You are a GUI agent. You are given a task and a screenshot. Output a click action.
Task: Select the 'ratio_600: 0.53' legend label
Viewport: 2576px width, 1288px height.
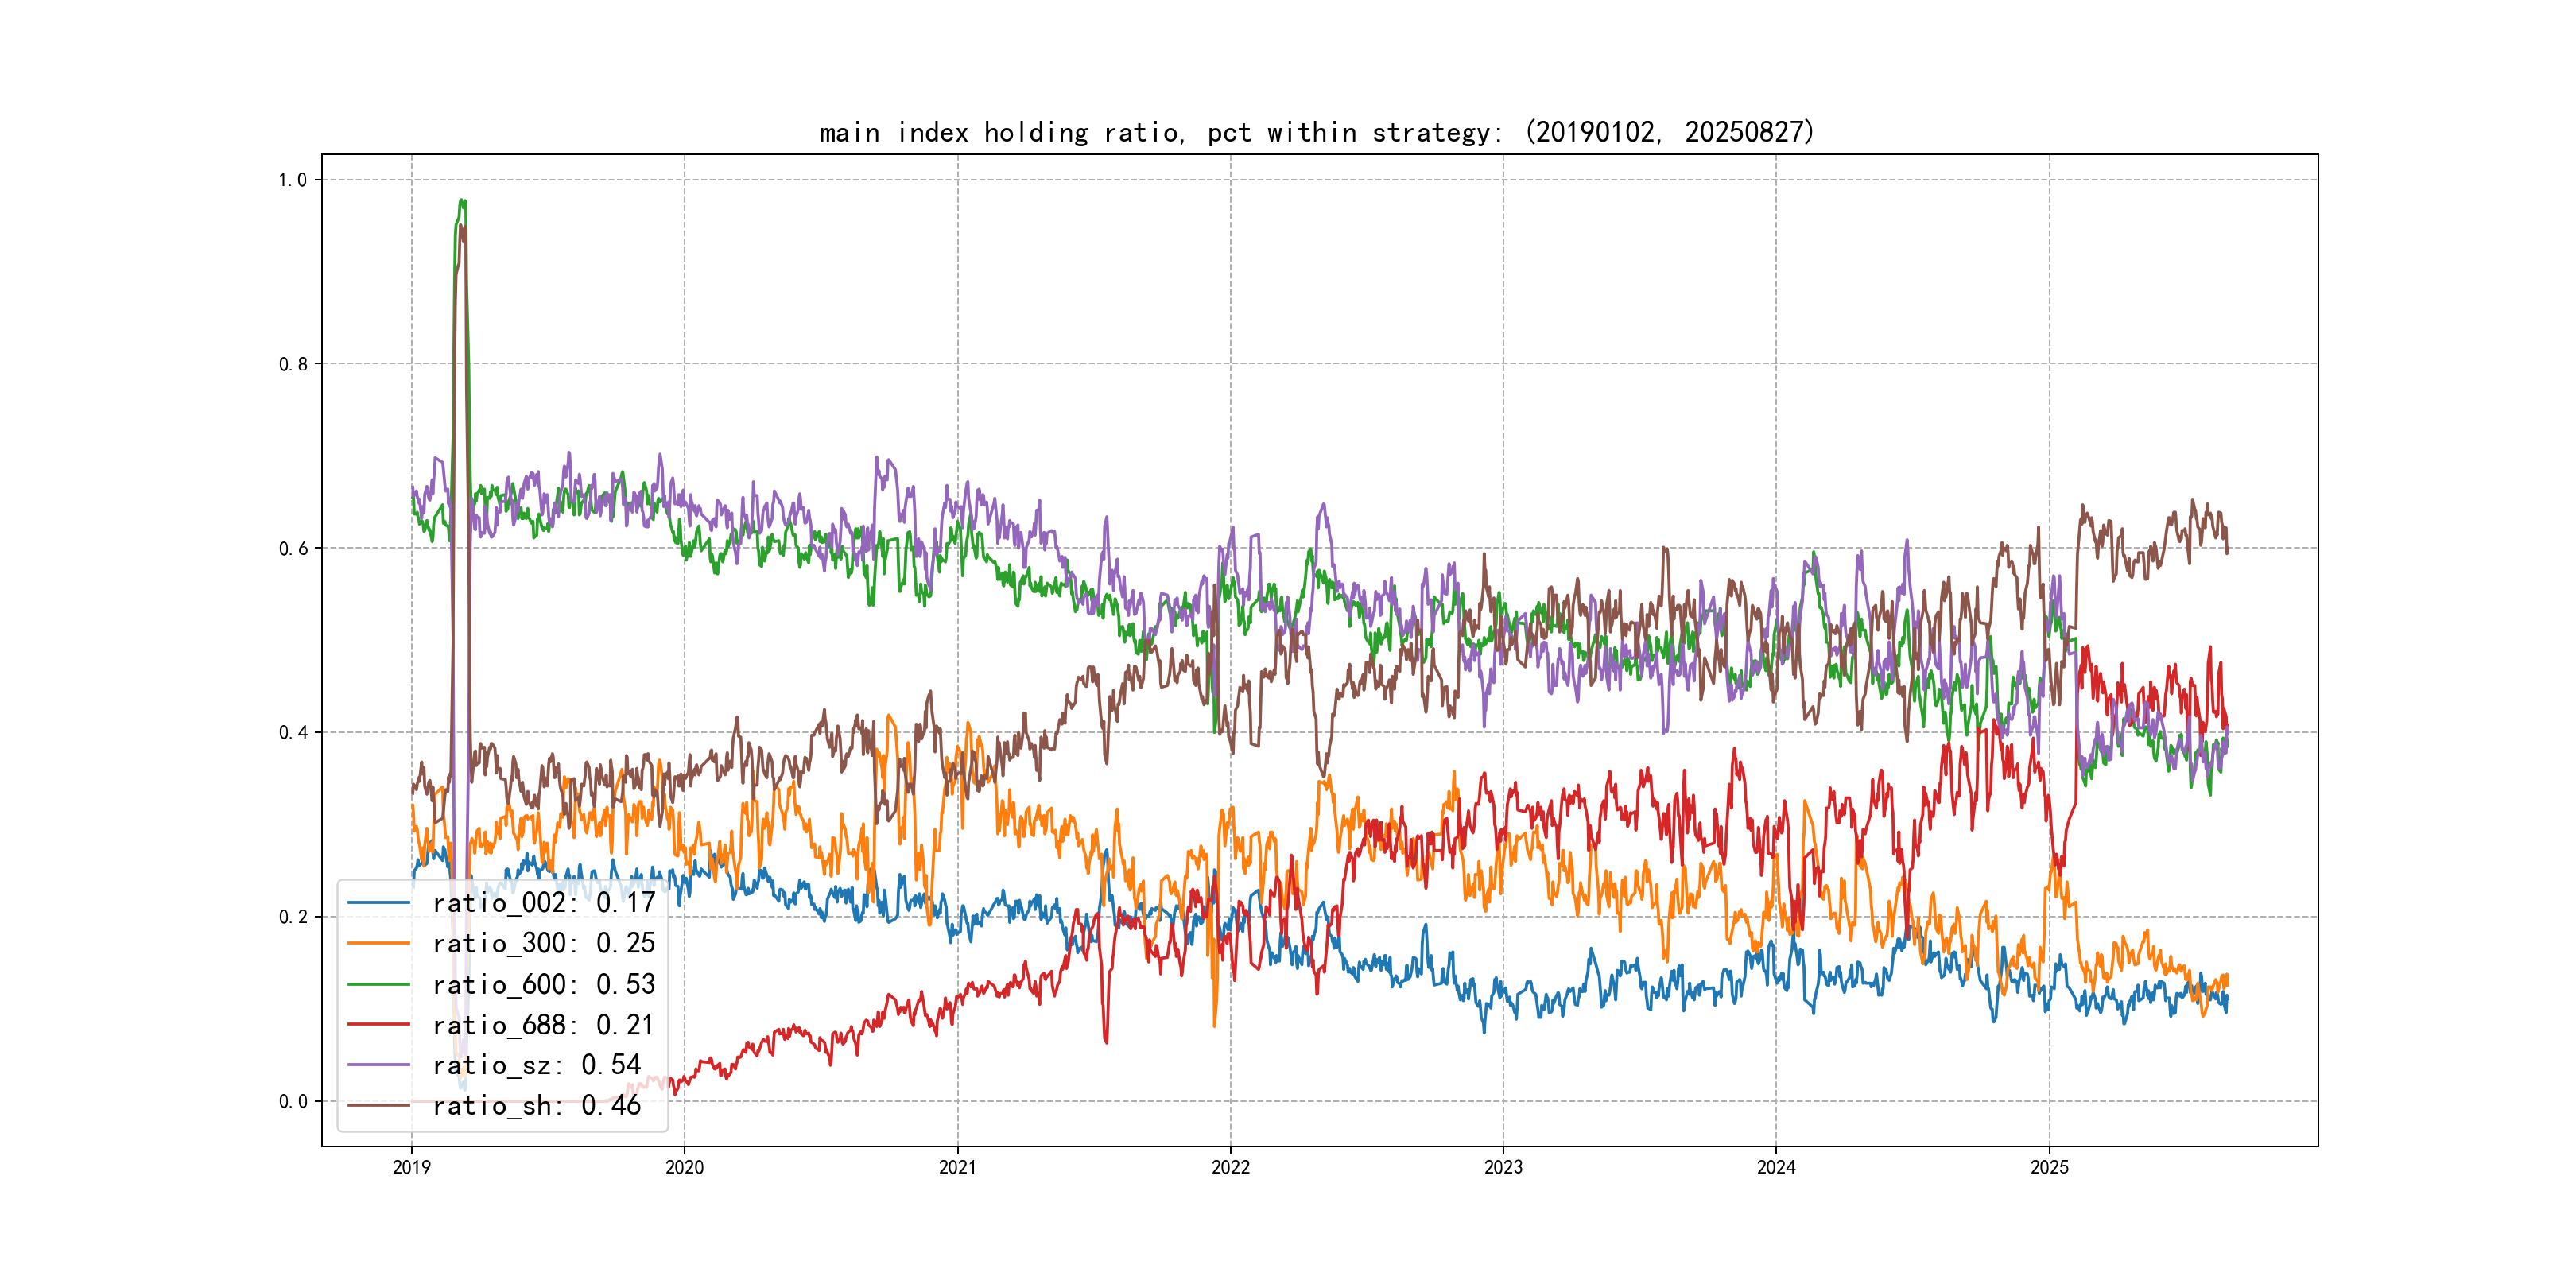[x=543, y=984]
